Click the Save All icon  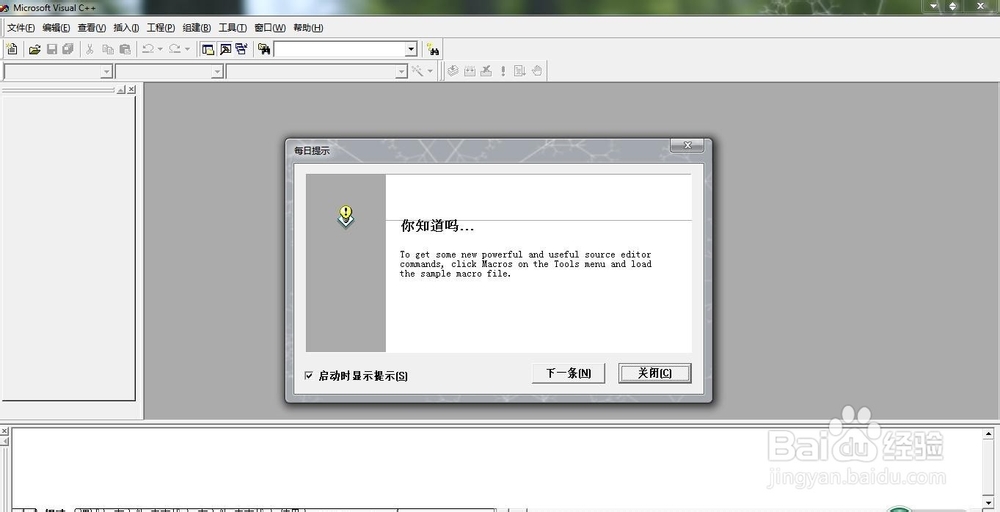pos(68,49)
